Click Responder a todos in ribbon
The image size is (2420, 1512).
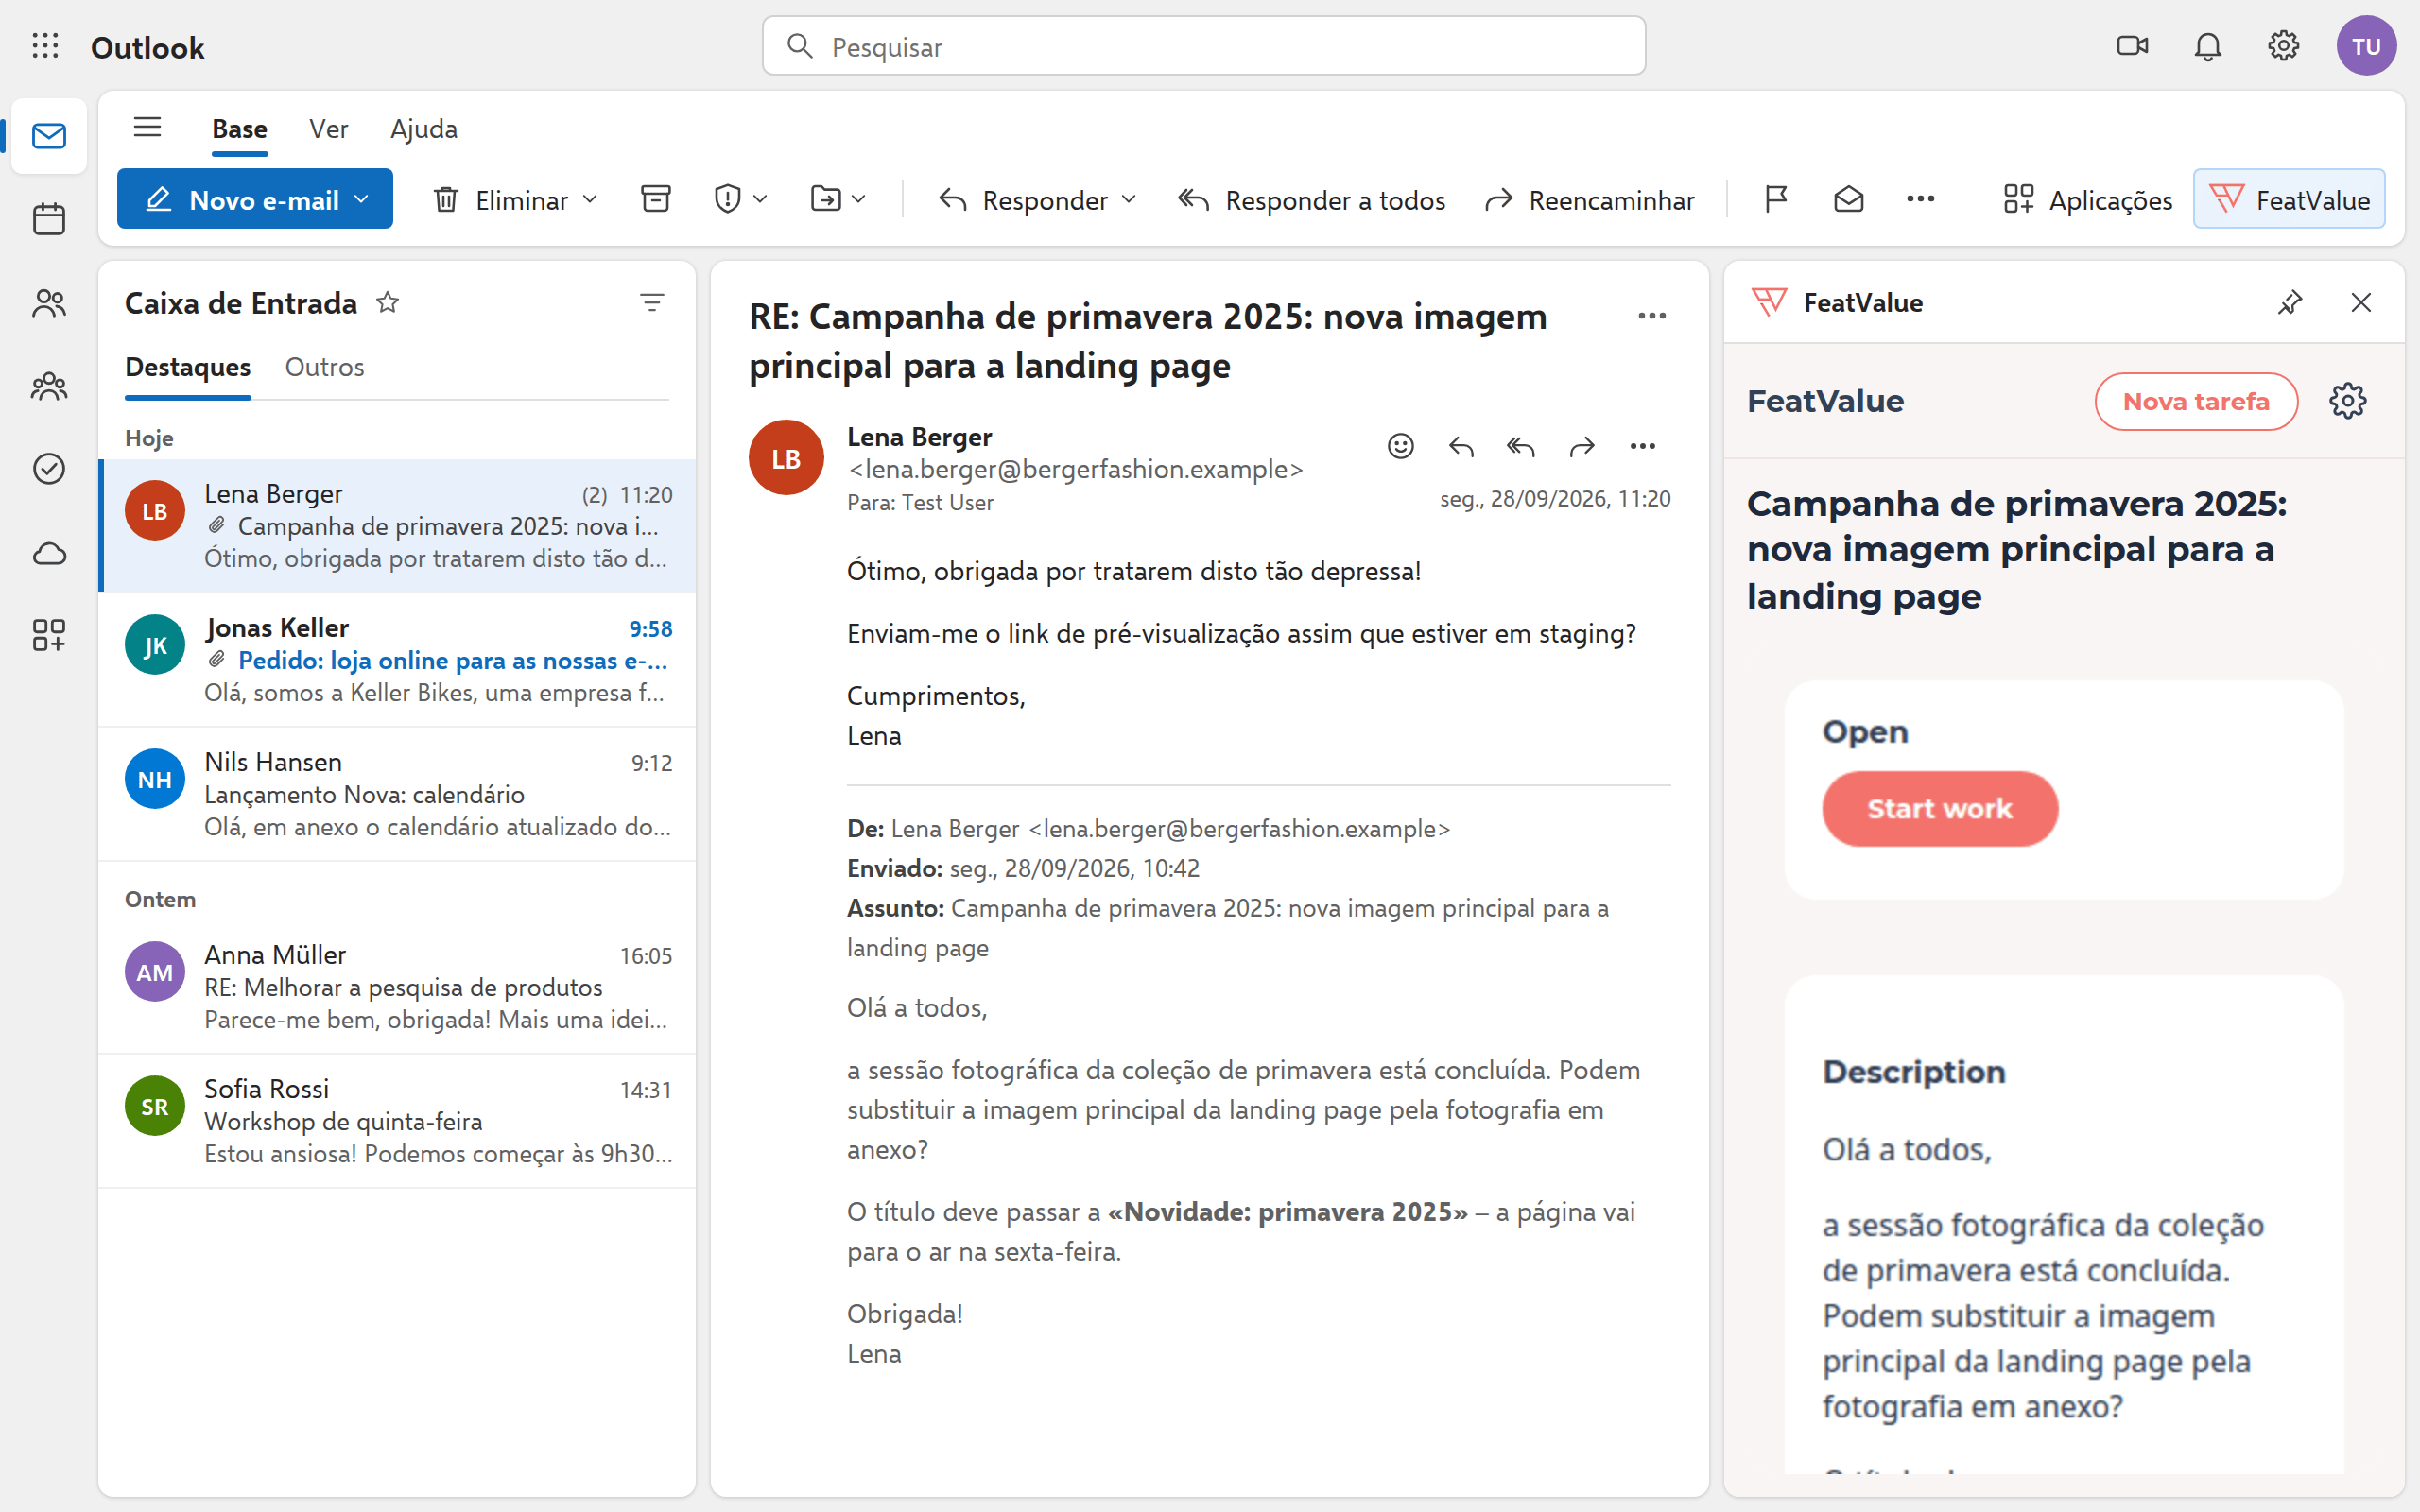coord(1311,199)
